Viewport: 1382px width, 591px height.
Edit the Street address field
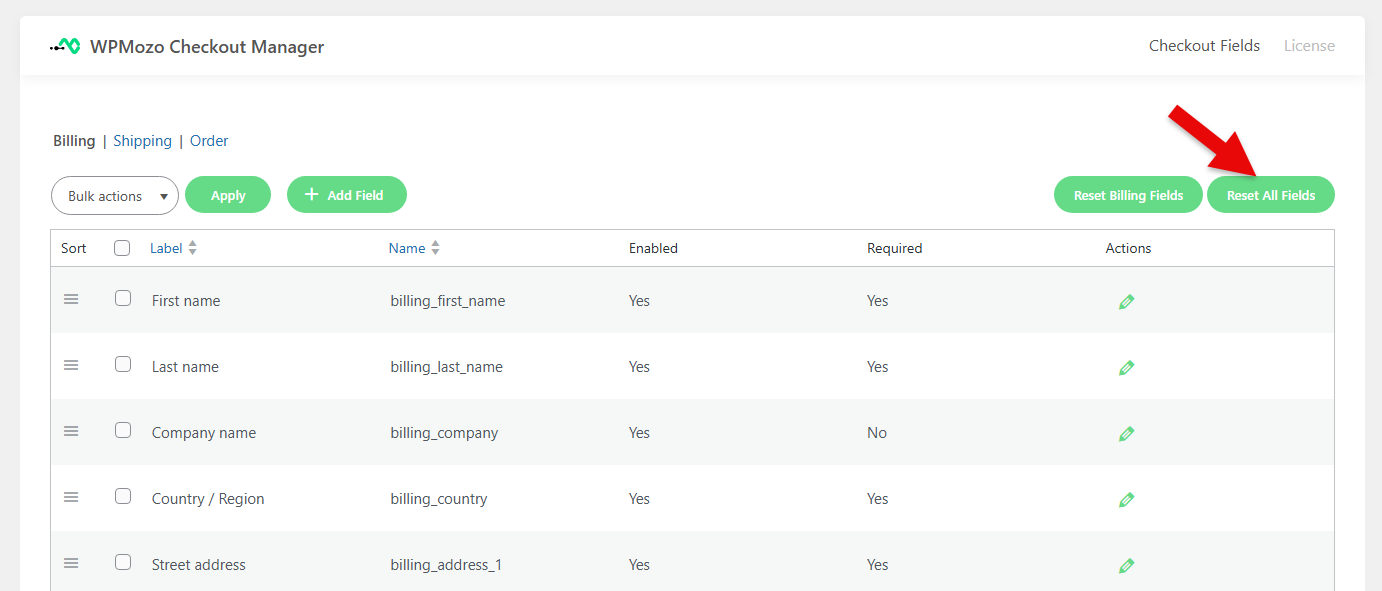(1127, 566)
